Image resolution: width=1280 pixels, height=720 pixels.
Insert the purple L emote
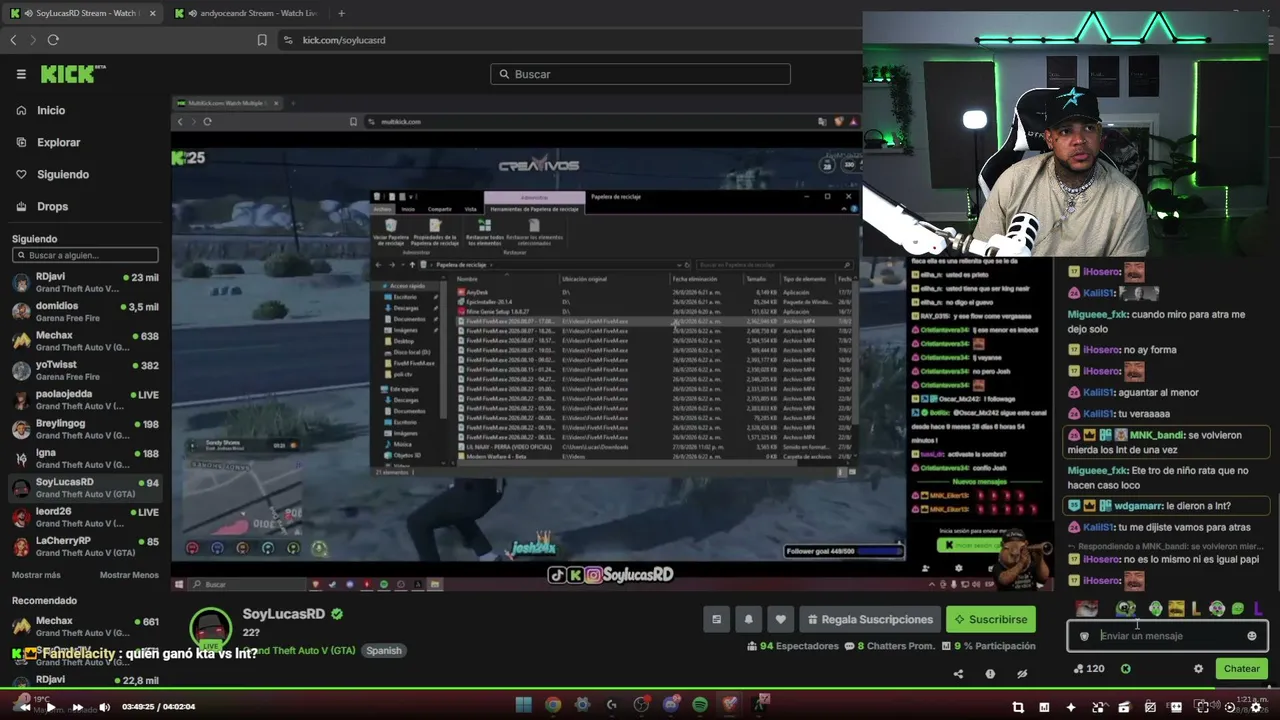coord(1257,608)
